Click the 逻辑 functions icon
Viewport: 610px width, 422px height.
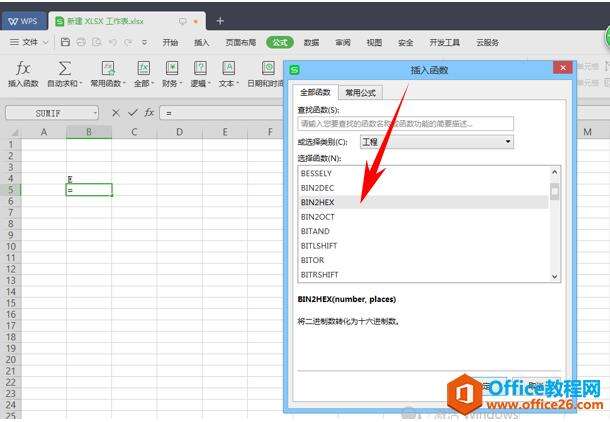pos(200,68)
